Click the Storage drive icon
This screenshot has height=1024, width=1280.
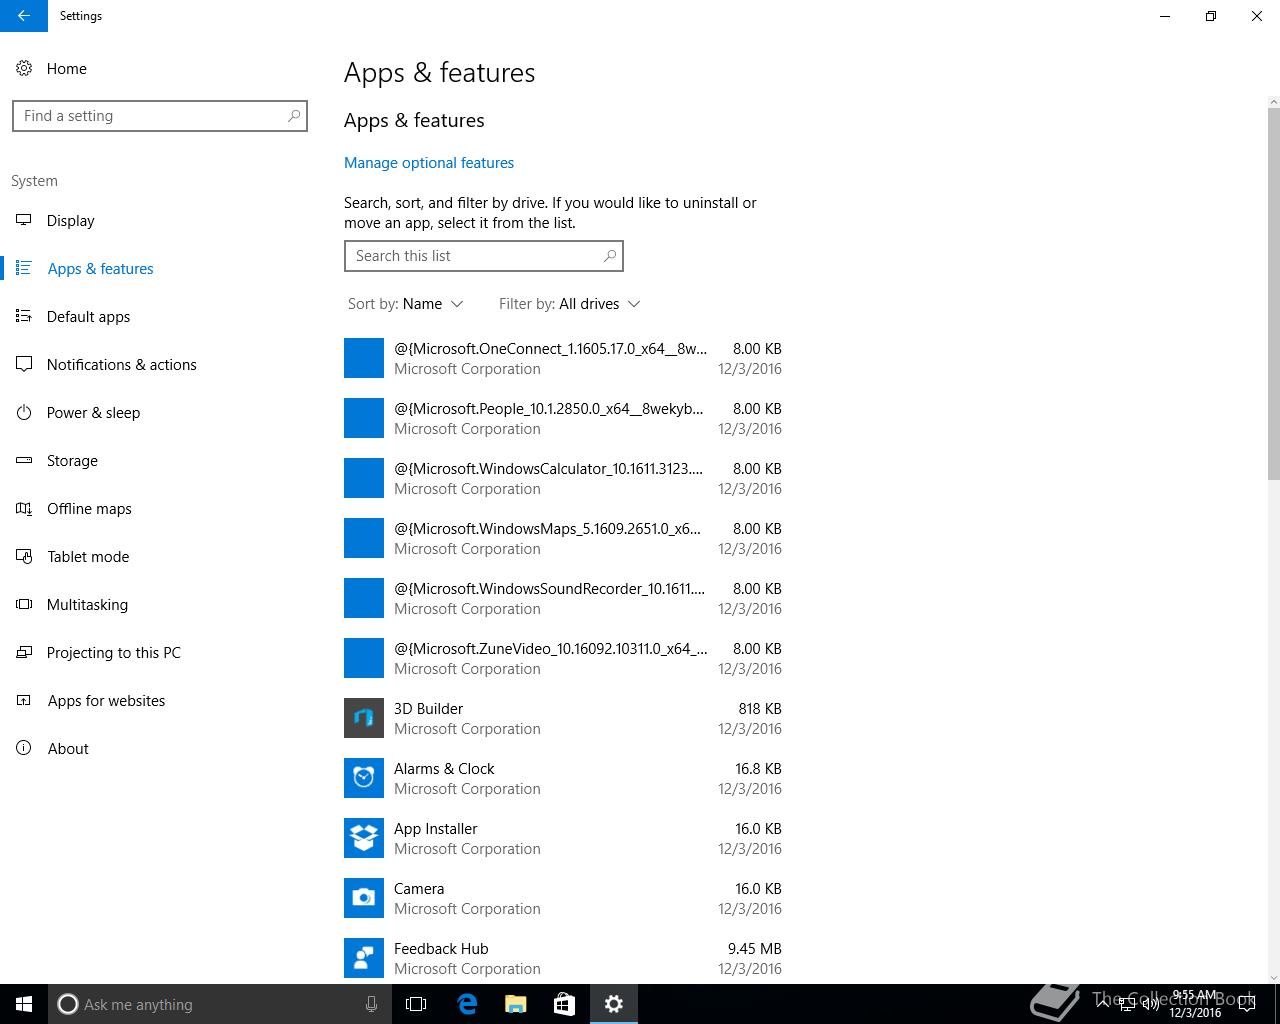pyautogui.click(x=24, y=460)
